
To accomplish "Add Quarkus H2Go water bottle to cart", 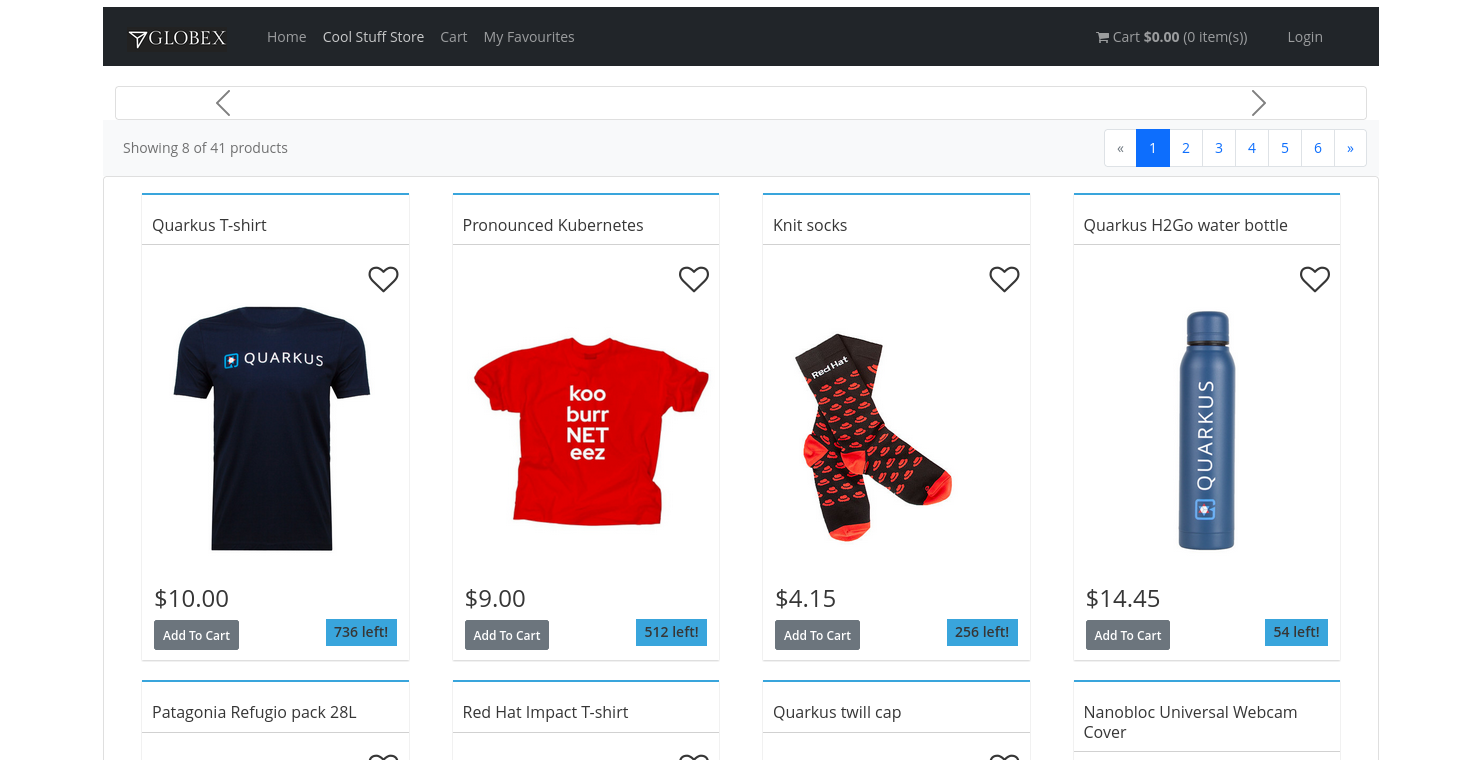I will [1128, 635].
